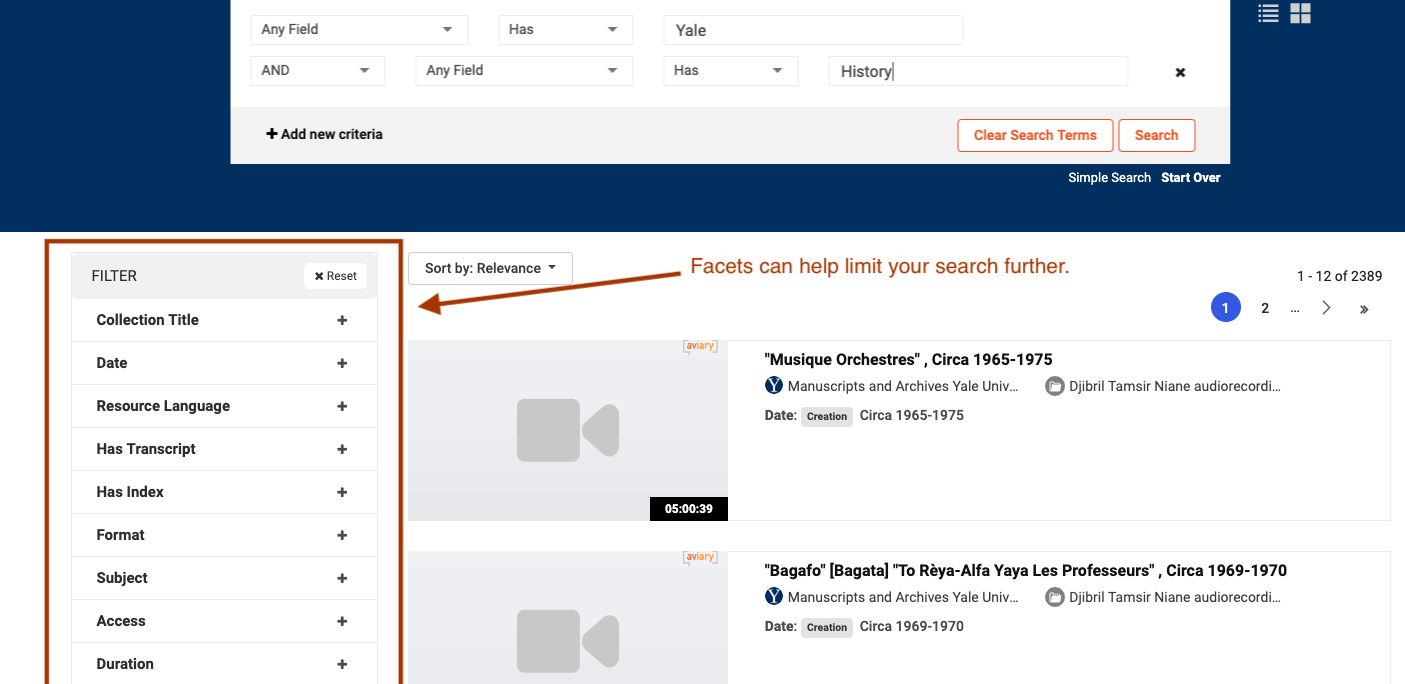Click the 05:00:39 duration badge
Screen dimensions: 1405x684
[x=688, y=509]
